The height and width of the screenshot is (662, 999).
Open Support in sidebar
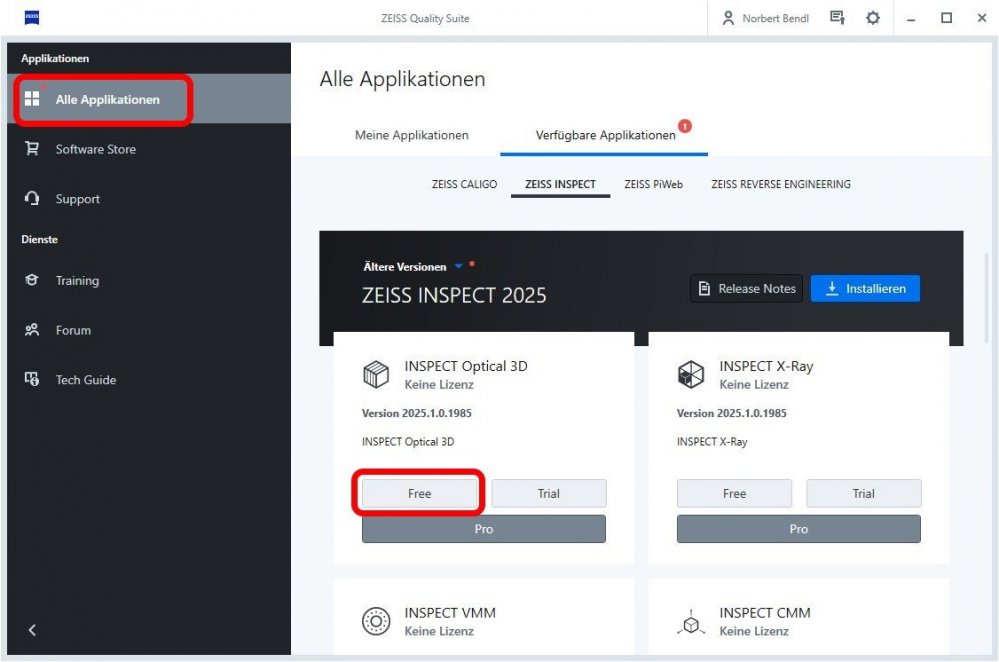(149, 199)
